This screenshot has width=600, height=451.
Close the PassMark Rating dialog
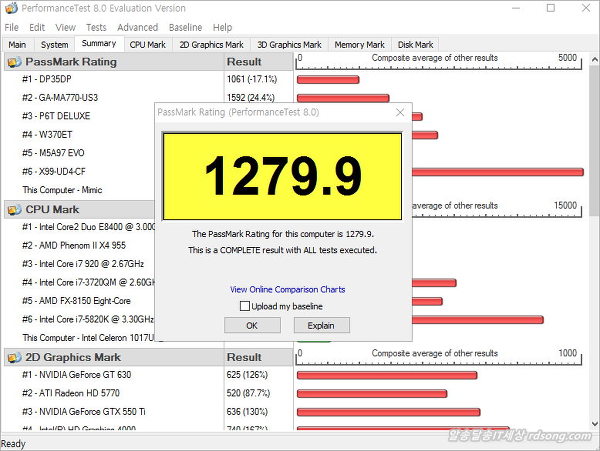(x=400, y=112)
